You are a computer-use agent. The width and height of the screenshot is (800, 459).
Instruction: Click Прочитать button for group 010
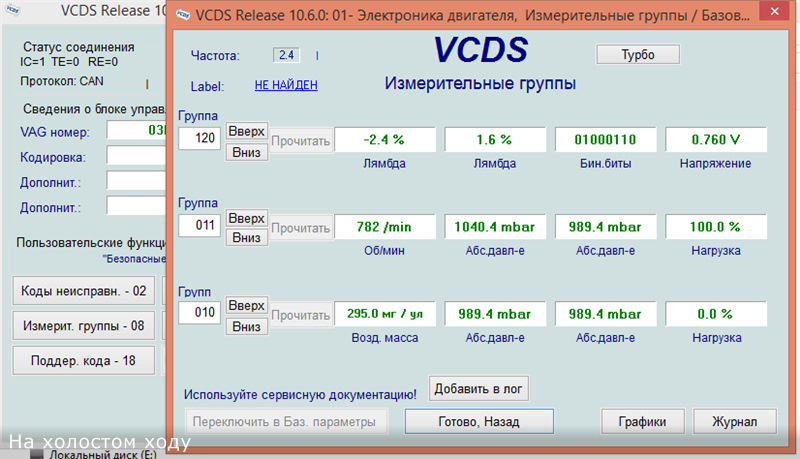301,315
